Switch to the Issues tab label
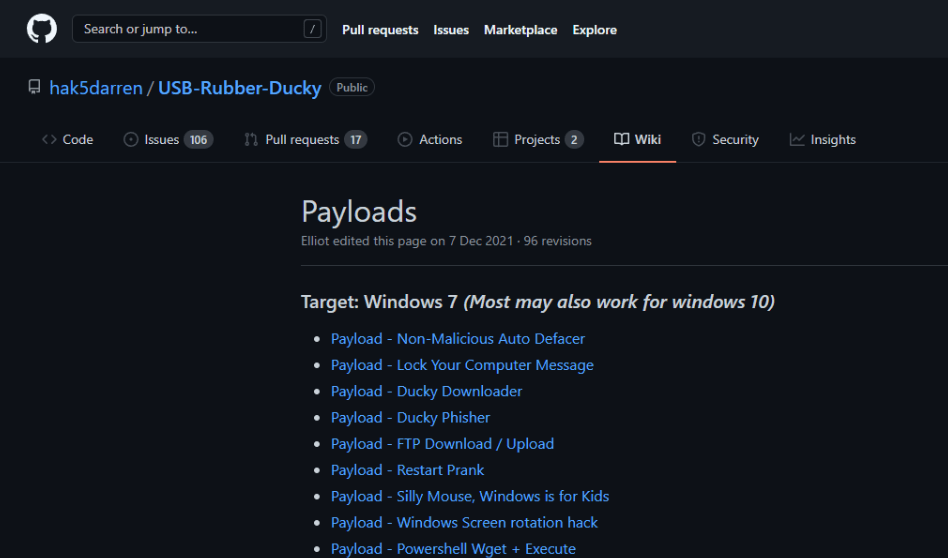948x558 pixels. click(x=161, y=140)
